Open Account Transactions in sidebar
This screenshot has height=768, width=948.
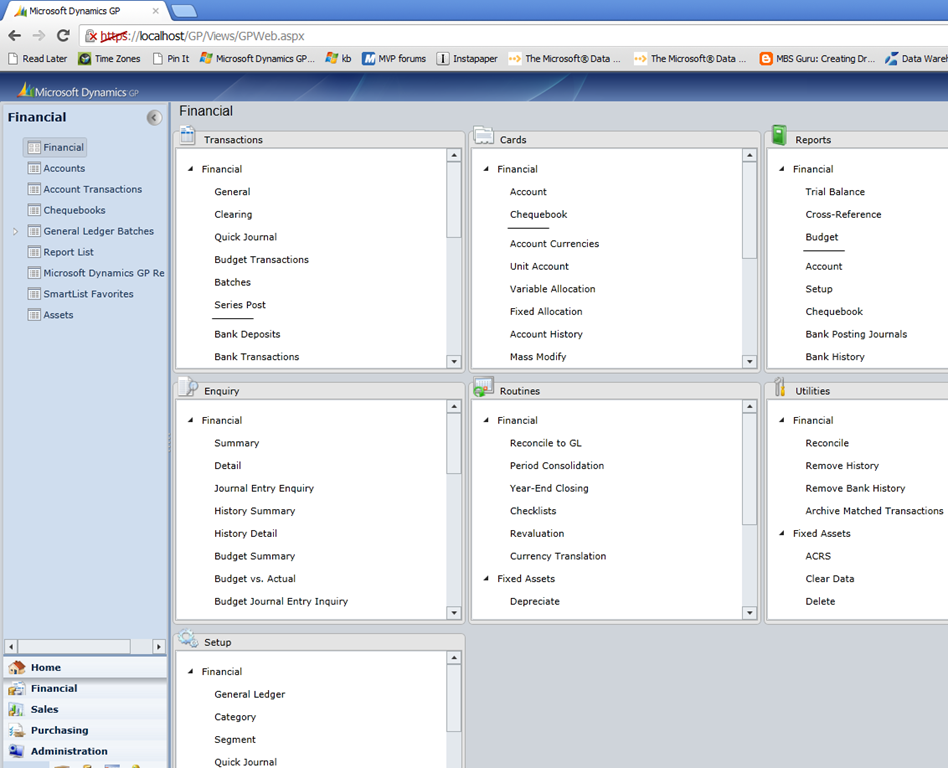[93, 189]
